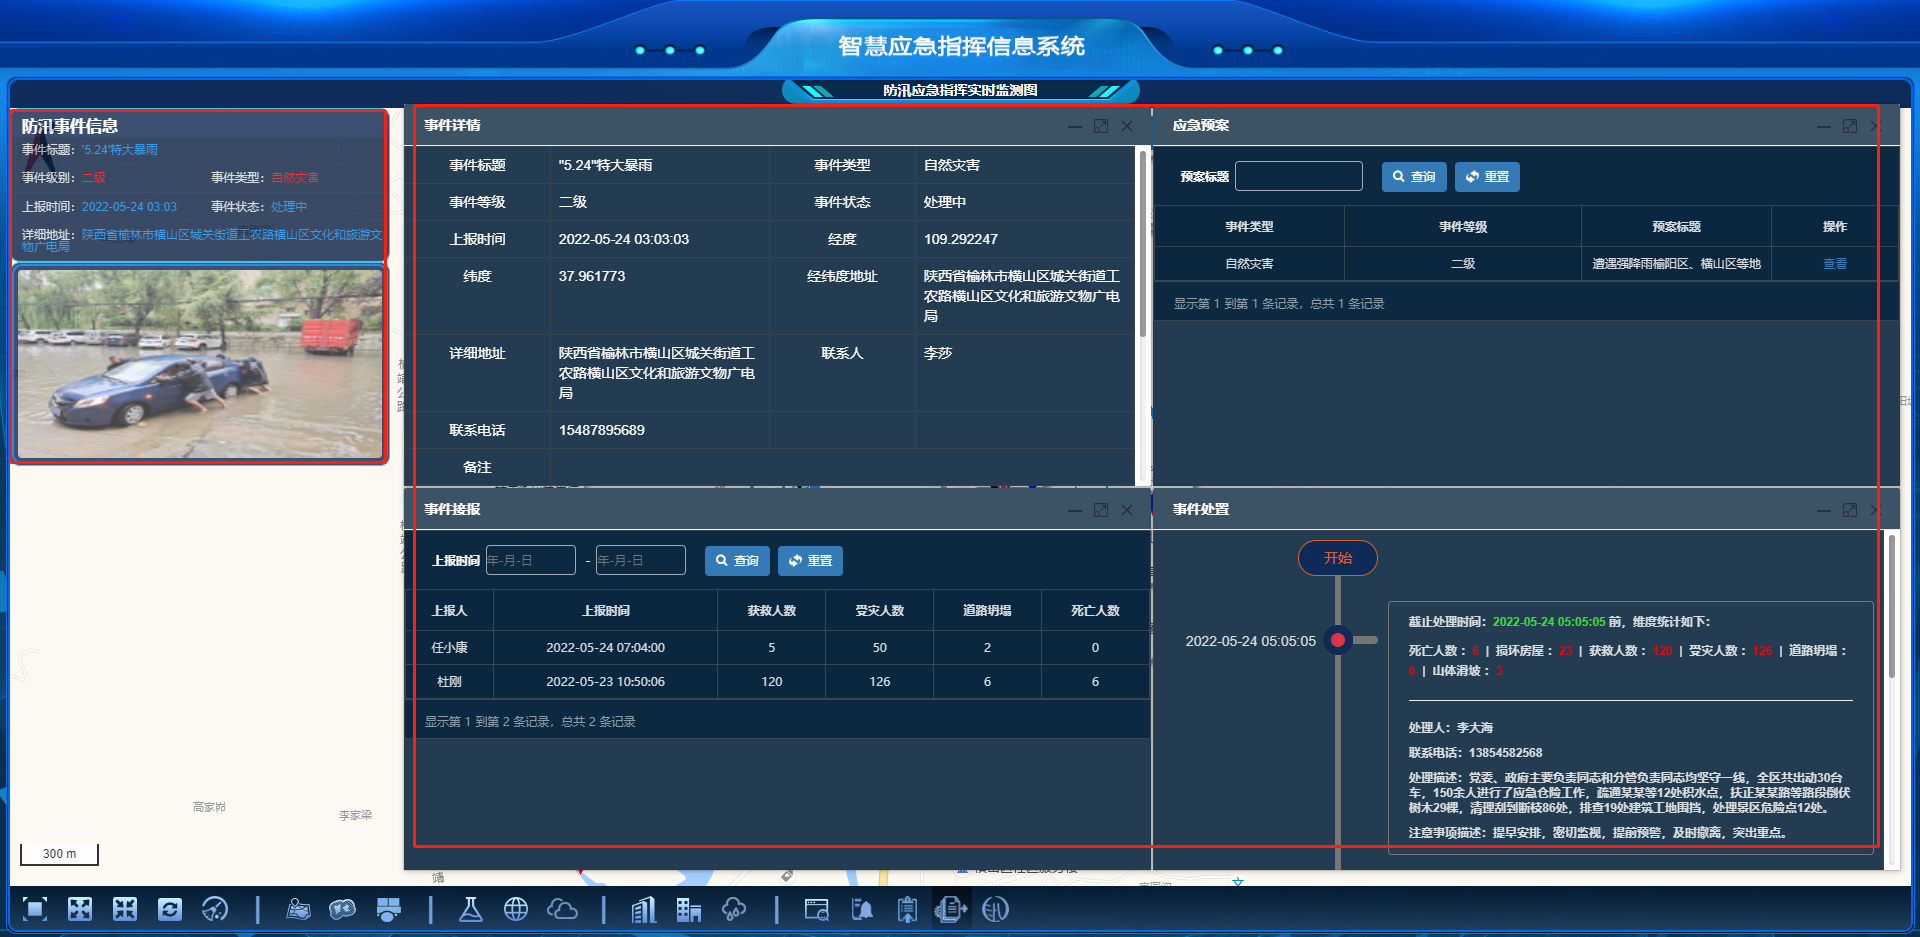Open the start date field for 上报时间
The width and height of the screenshot is (1920, 937).
tap(530, 561)
